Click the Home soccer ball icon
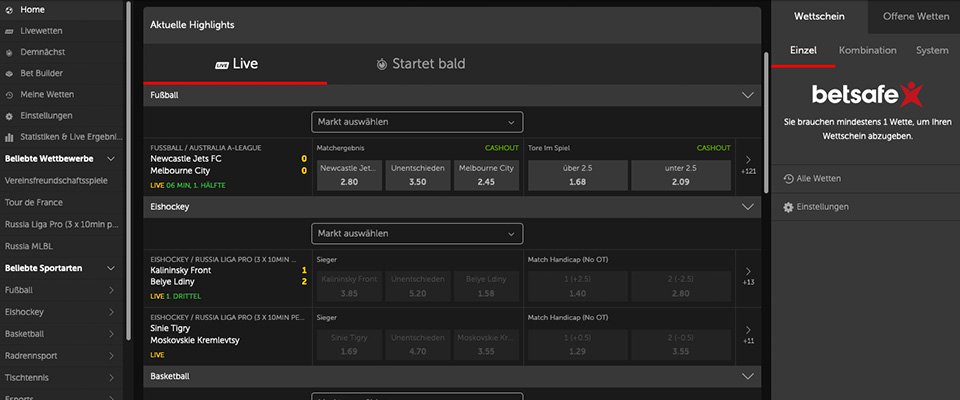The width and height of the screenshot is (960, 400). [x=9, y=10]
